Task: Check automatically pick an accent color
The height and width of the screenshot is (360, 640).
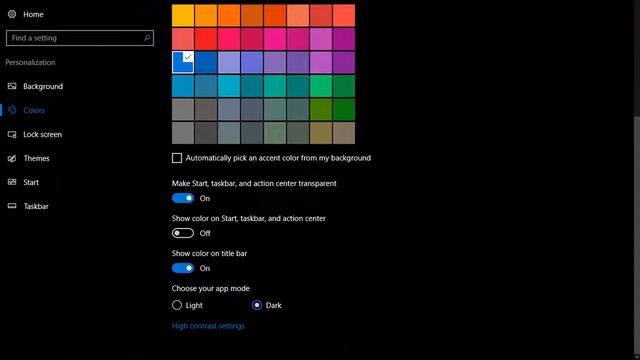Action: pyautogui.click(x=177, y=158)
